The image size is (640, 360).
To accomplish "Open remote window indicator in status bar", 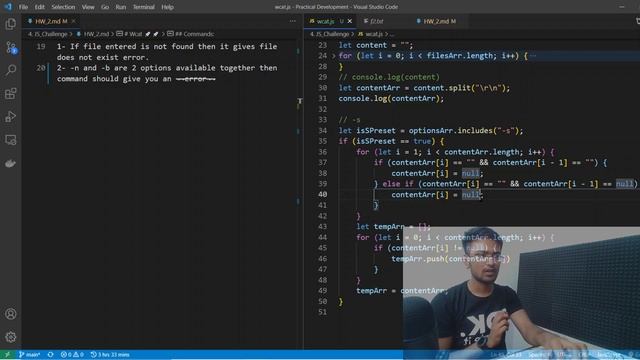I will (x=7, y=354).
